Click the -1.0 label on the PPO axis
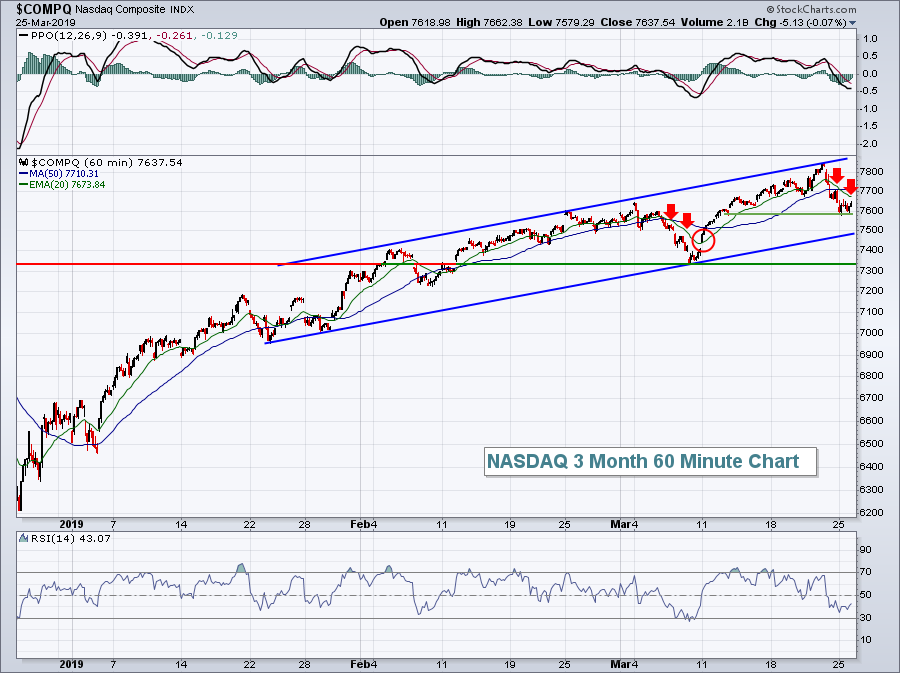This screenshot has width=900, height=673. coord(867,108)
